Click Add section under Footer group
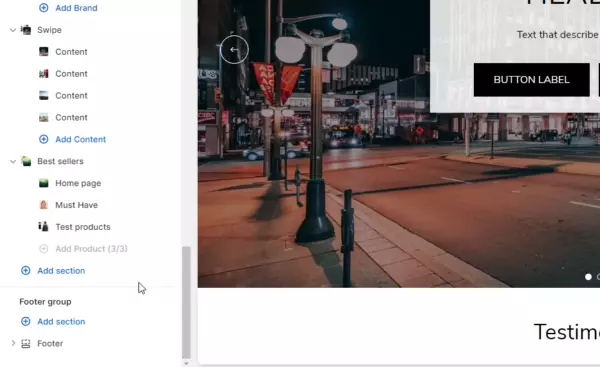Screen dimensions: 600x367 pyautogui.click(x=61, y=321)
